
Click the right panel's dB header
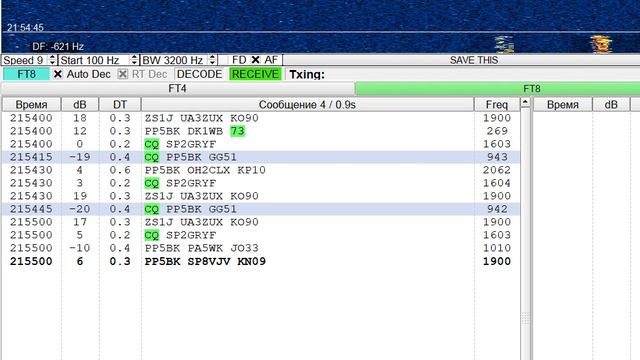pyautogui.click(x=611, y=104)
